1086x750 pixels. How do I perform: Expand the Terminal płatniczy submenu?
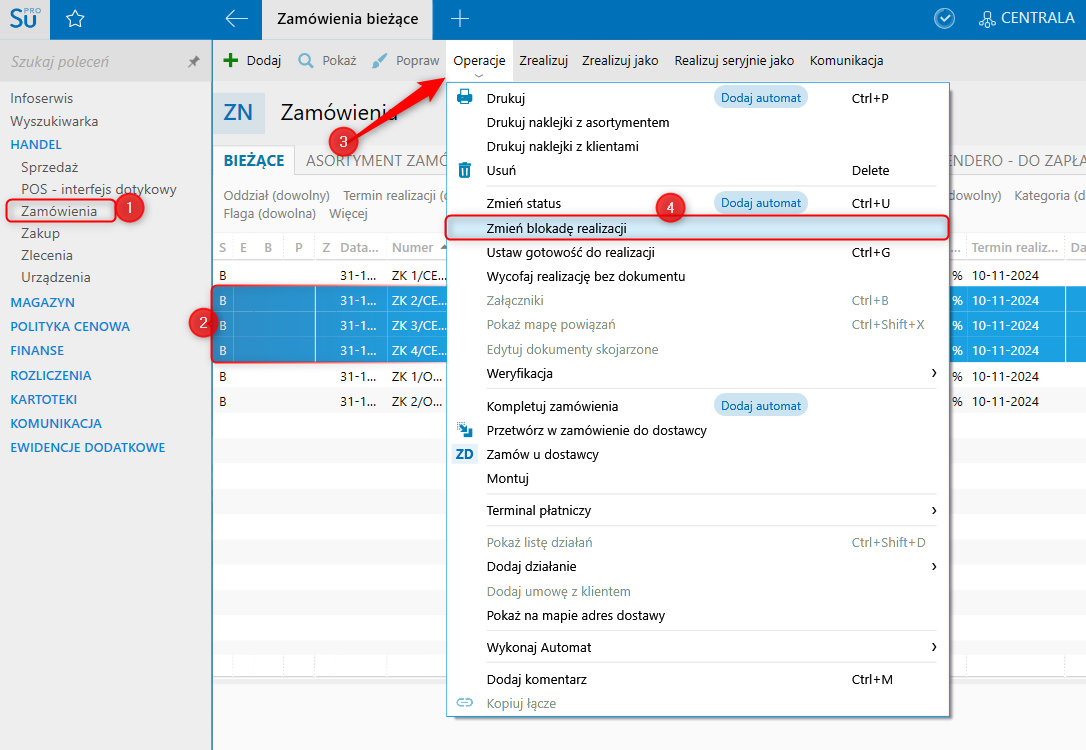pos(933,510)
